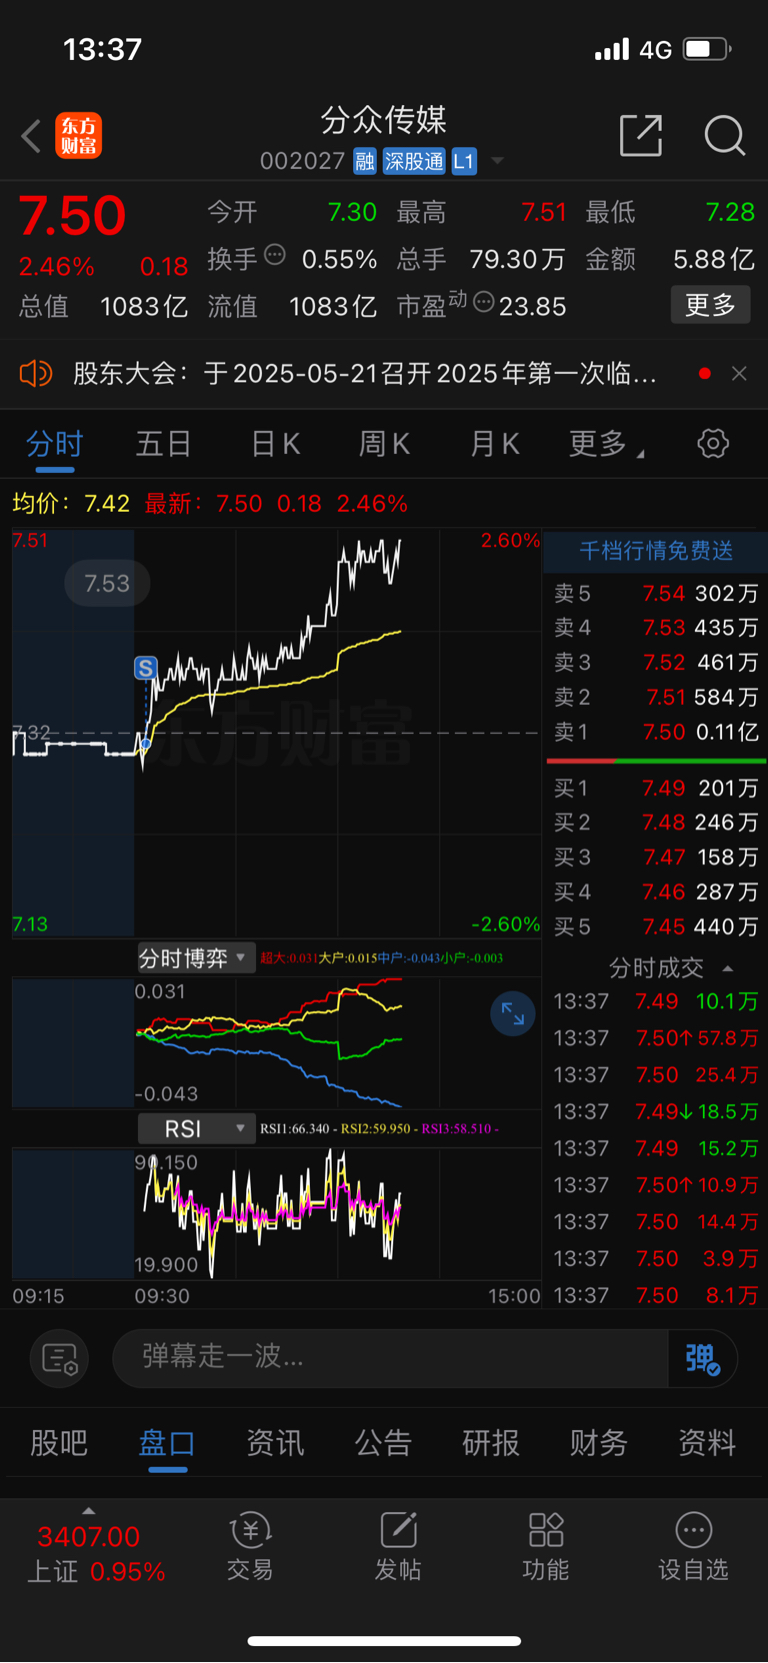The height and width of the screenshot is (1663, 768).
Task: Tap the 深股通 tag
Action: tap(414, 161)
